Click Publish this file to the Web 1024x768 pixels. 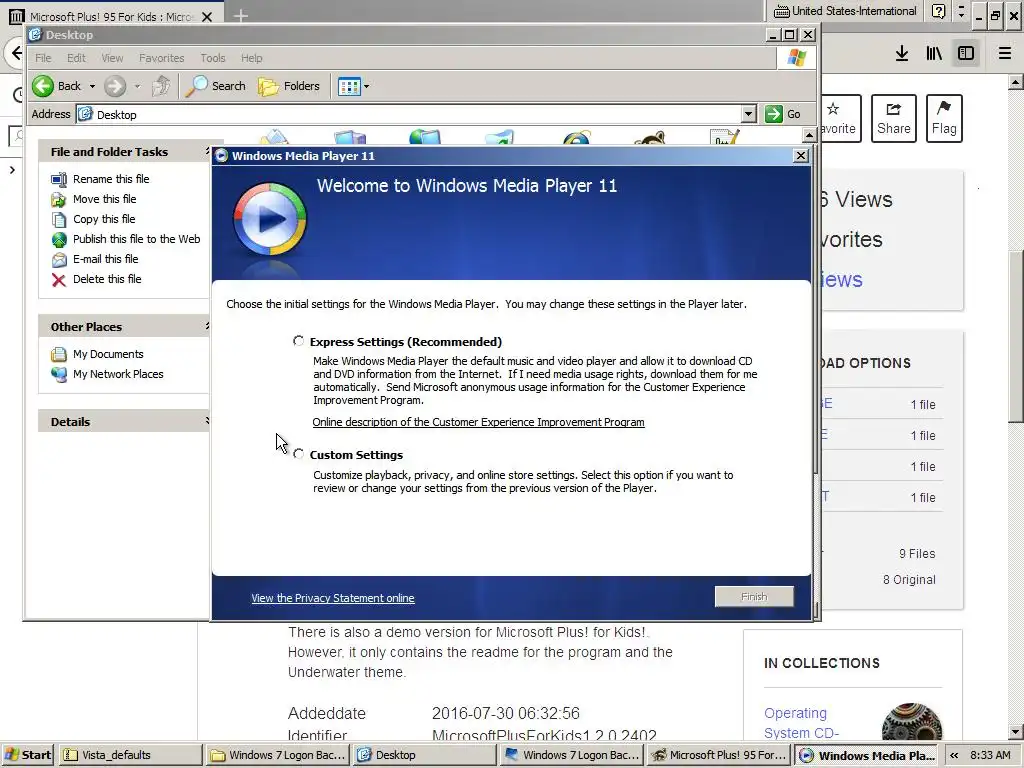click(136, 239)
